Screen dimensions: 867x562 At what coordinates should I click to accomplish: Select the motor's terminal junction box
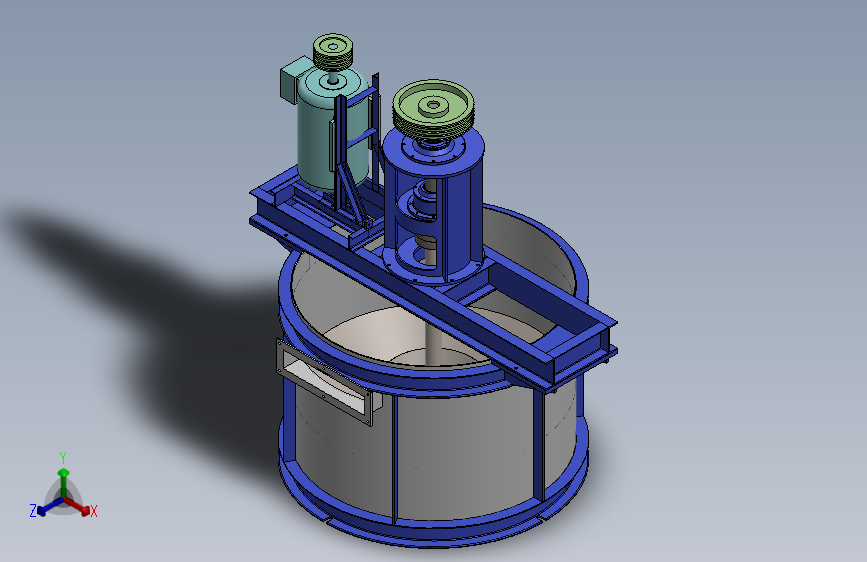coord(293,79)
